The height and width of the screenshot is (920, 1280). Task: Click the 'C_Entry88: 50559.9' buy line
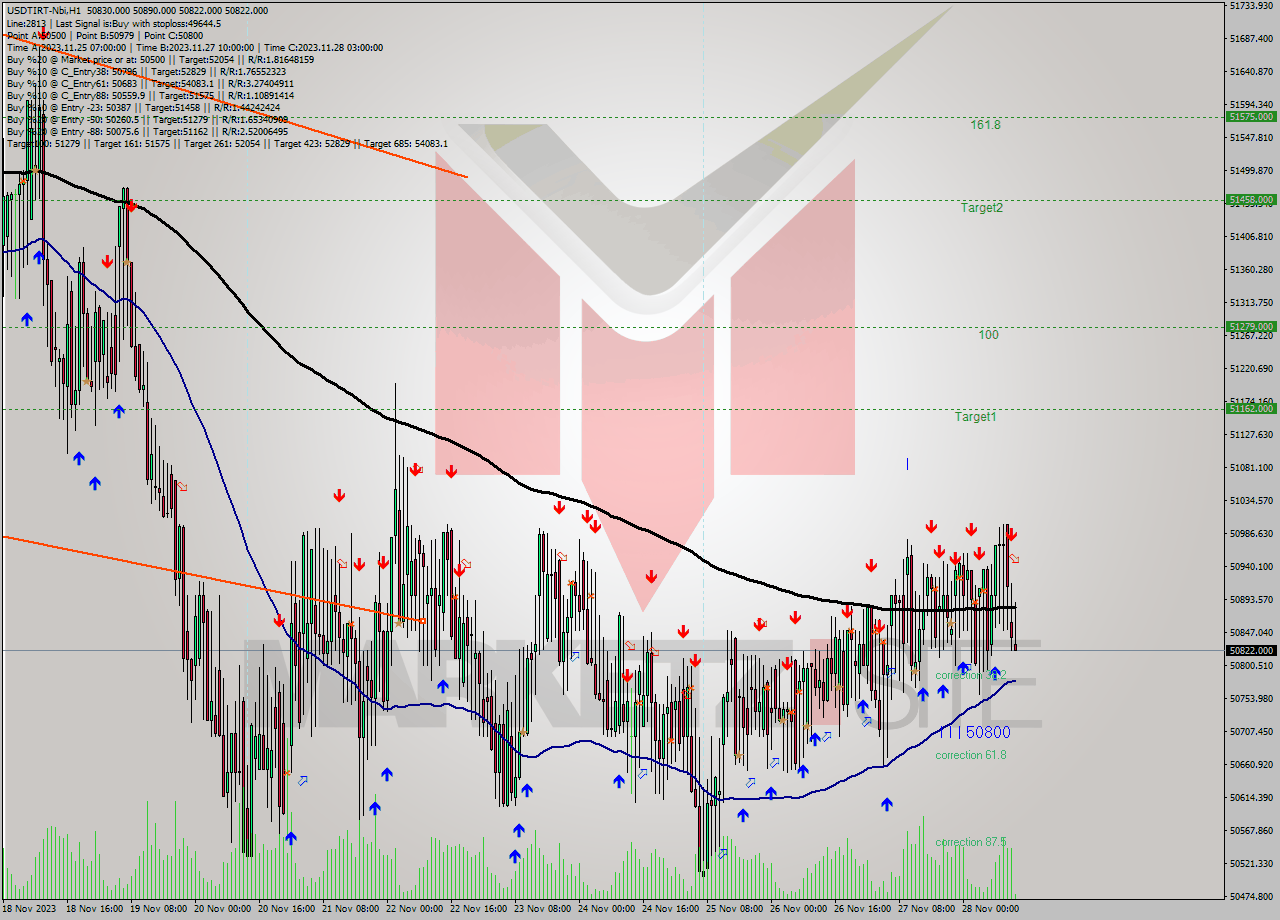(150, 95)
